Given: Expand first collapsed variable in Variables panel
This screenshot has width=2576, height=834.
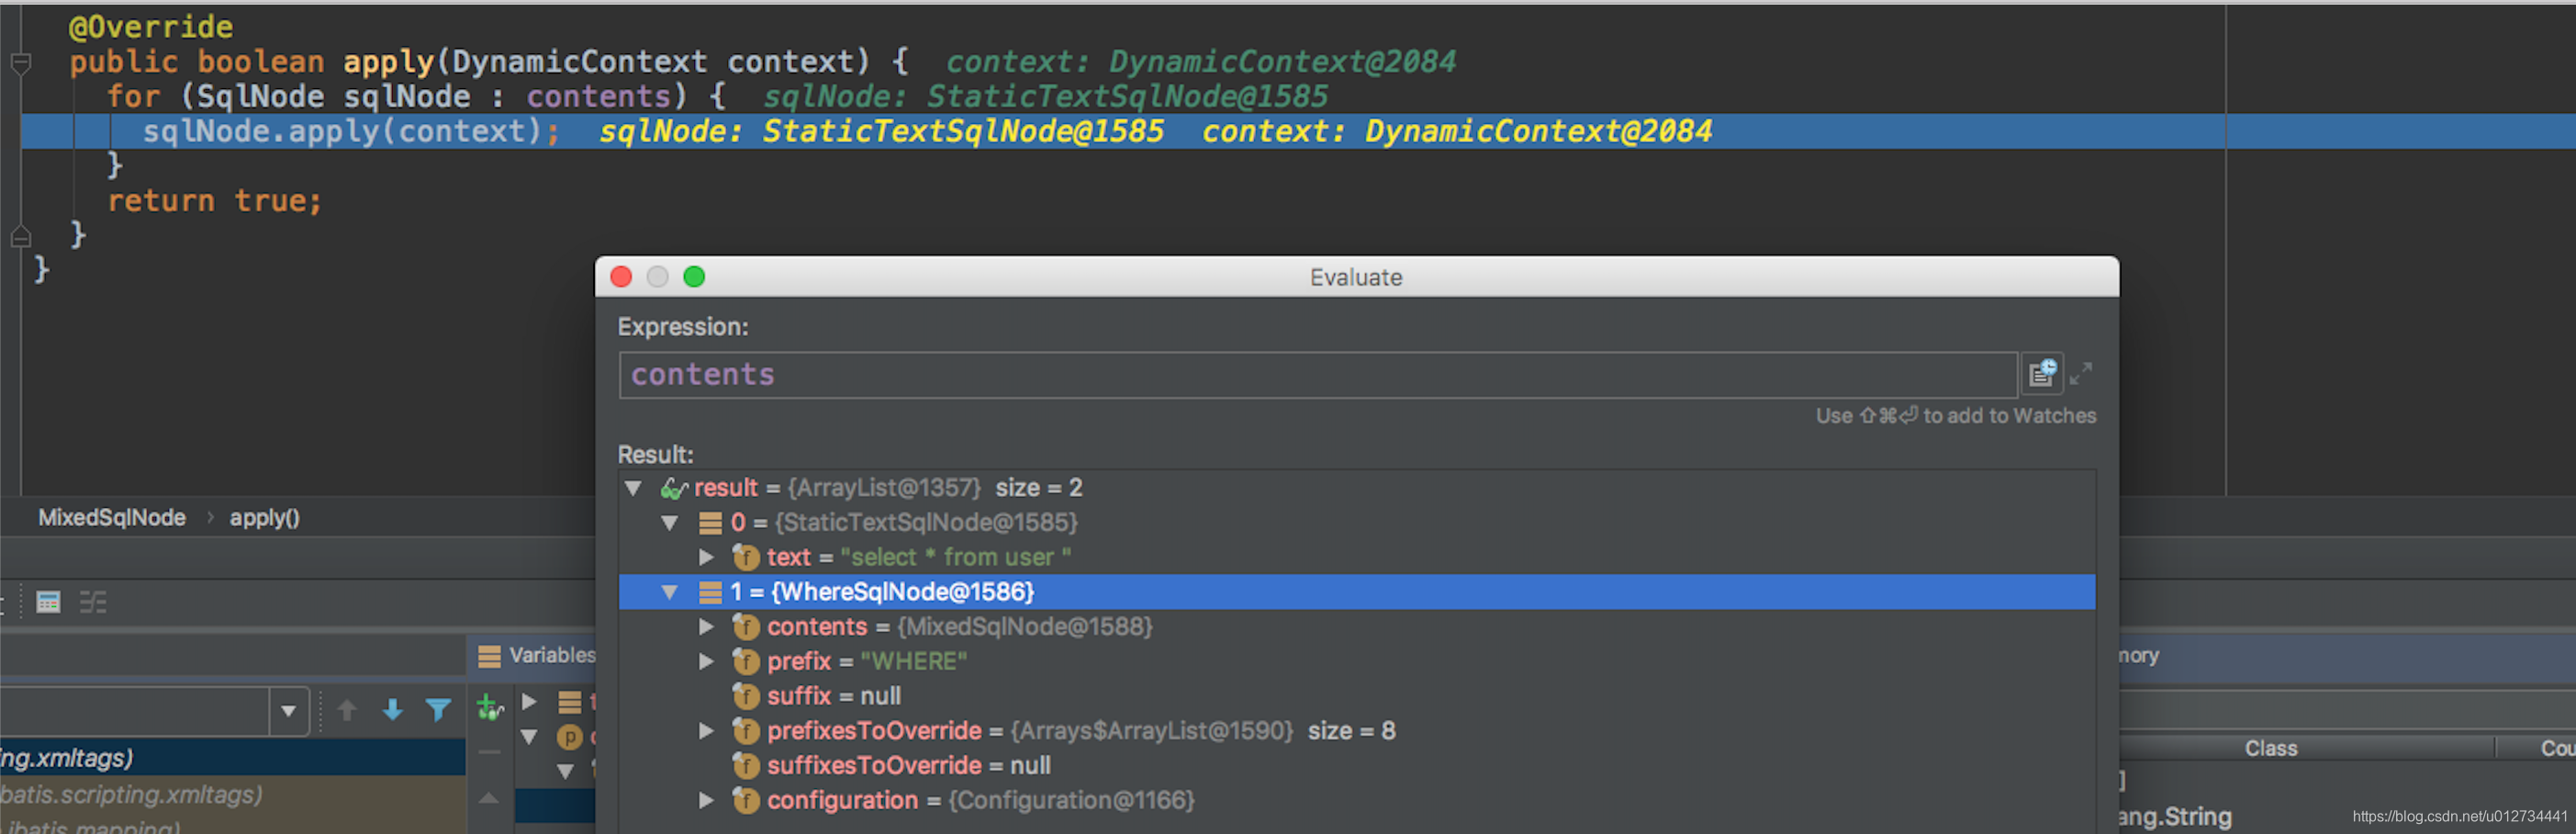Looking at the screenshot, I should [530, 702].
